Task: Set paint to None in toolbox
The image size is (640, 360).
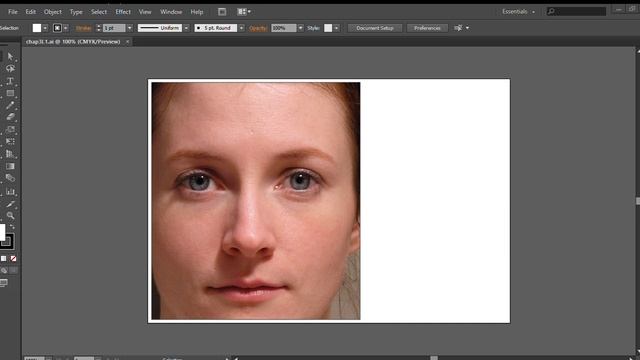Action: tap(13, 258)
